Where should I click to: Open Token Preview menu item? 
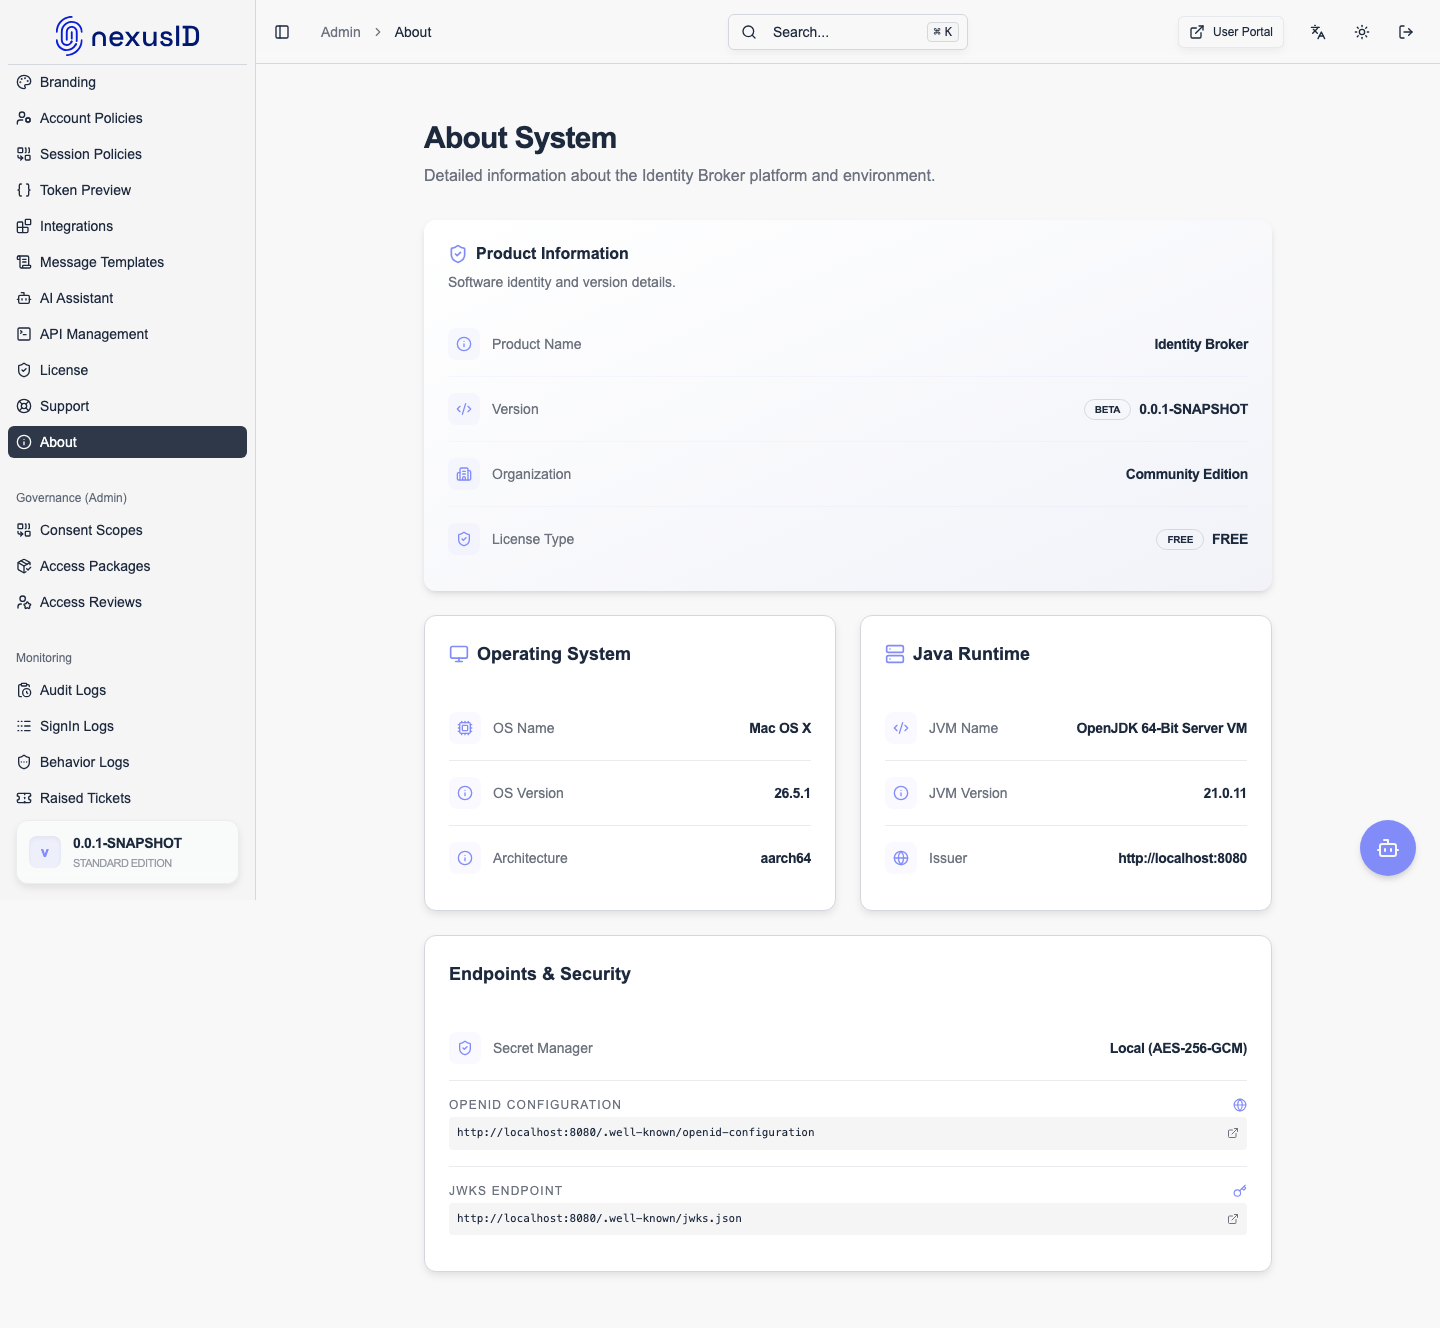(x=127, y=190)
